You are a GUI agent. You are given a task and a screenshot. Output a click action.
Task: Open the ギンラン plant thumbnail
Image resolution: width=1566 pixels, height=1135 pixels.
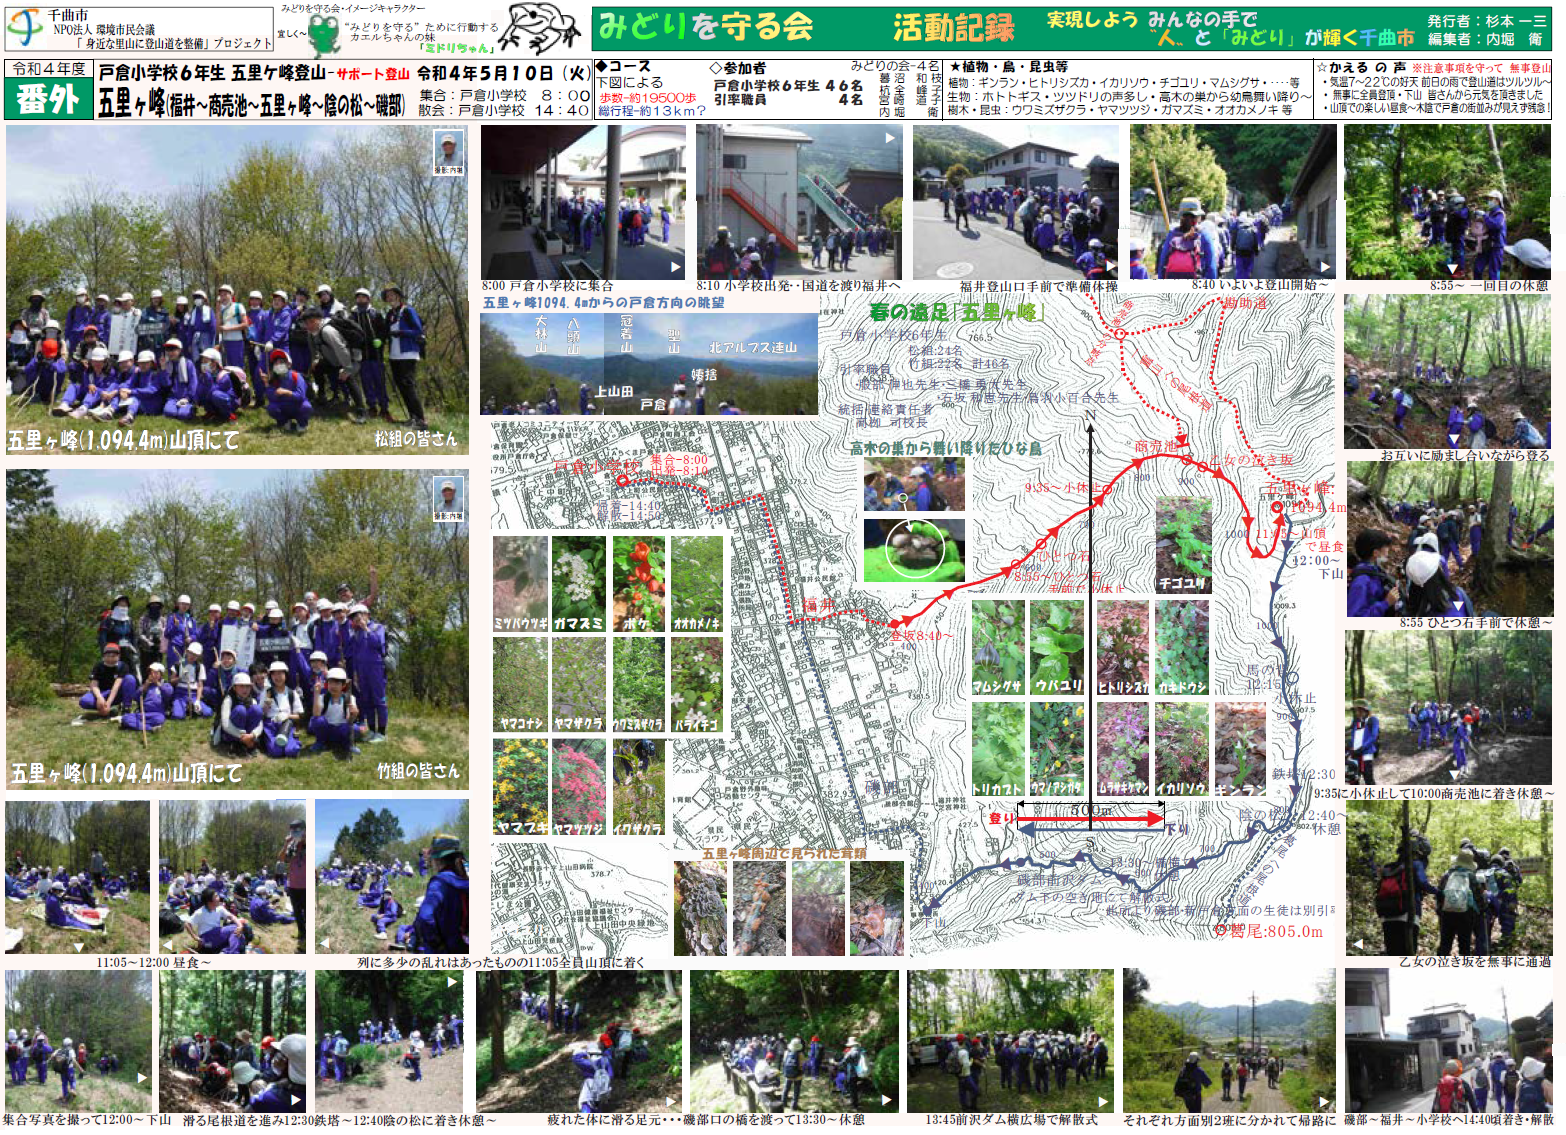(x=1240, y=749)
